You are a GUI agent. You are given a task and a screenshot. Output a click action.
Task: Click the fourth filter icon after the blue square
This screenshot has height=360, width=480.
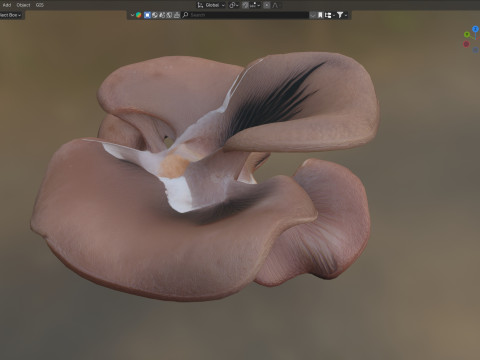pos(169,15)
